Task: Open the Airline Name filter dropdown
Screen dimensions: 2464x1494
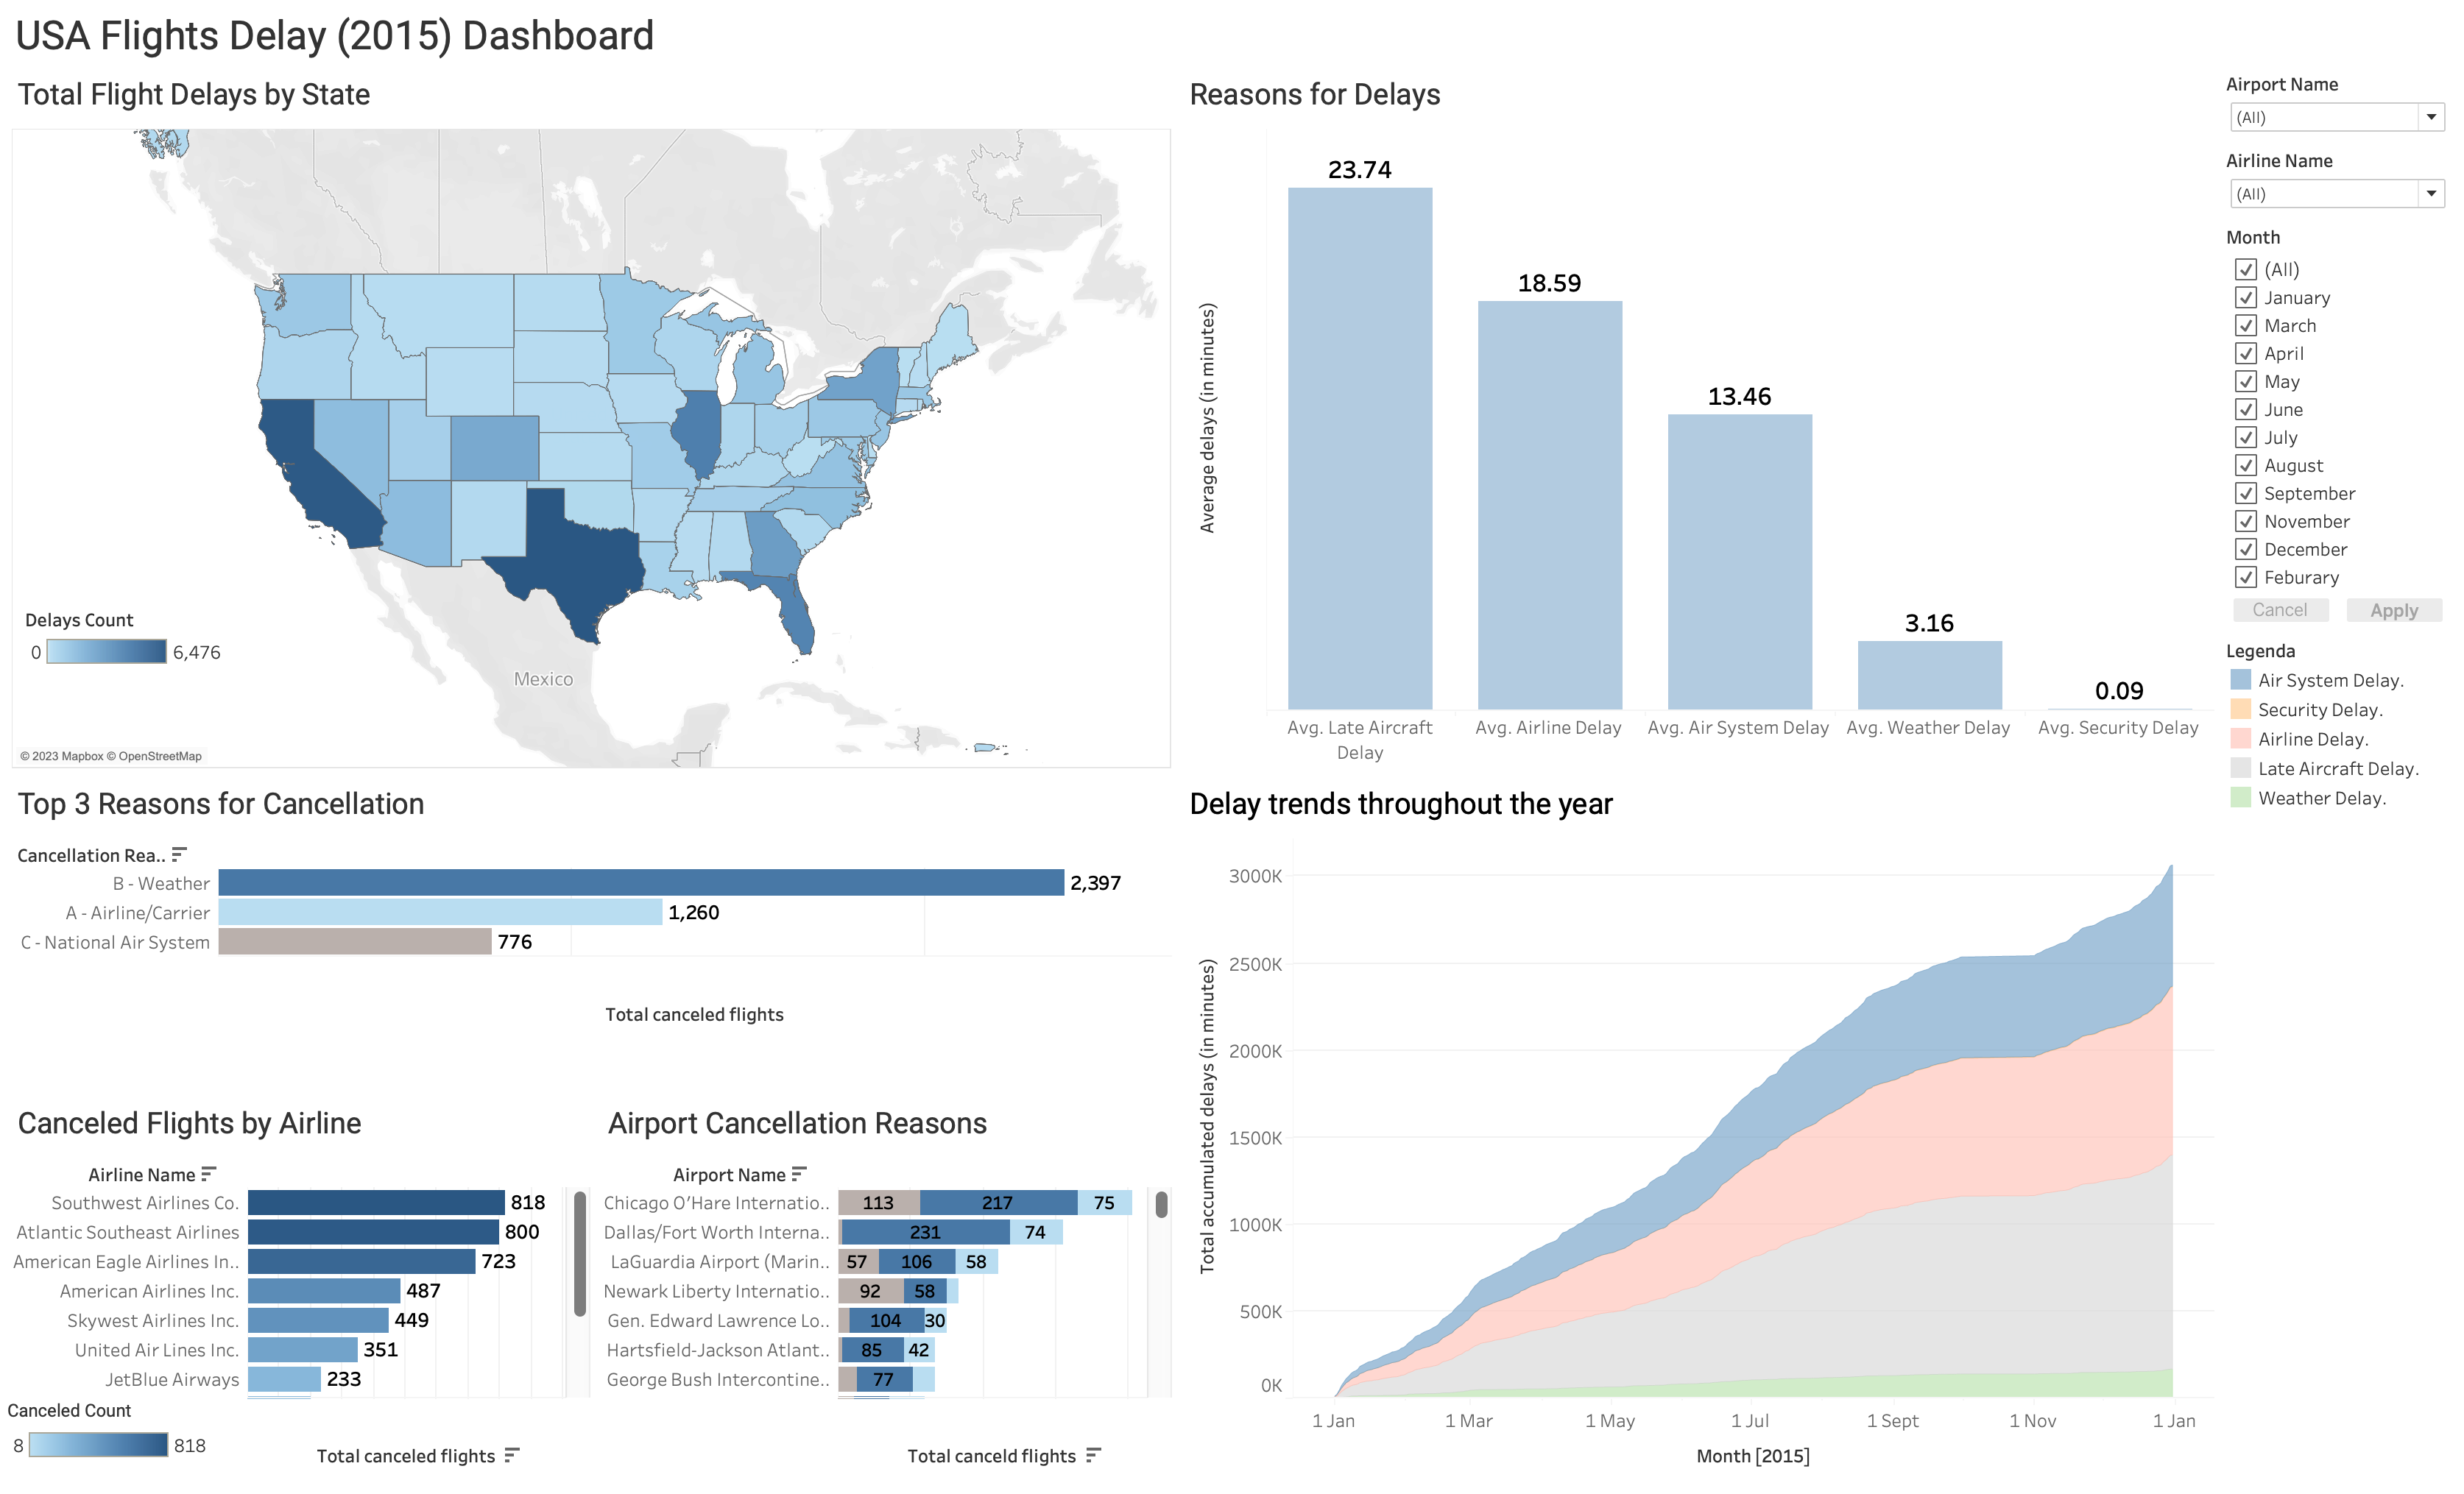Action: tap(2430, 194)
